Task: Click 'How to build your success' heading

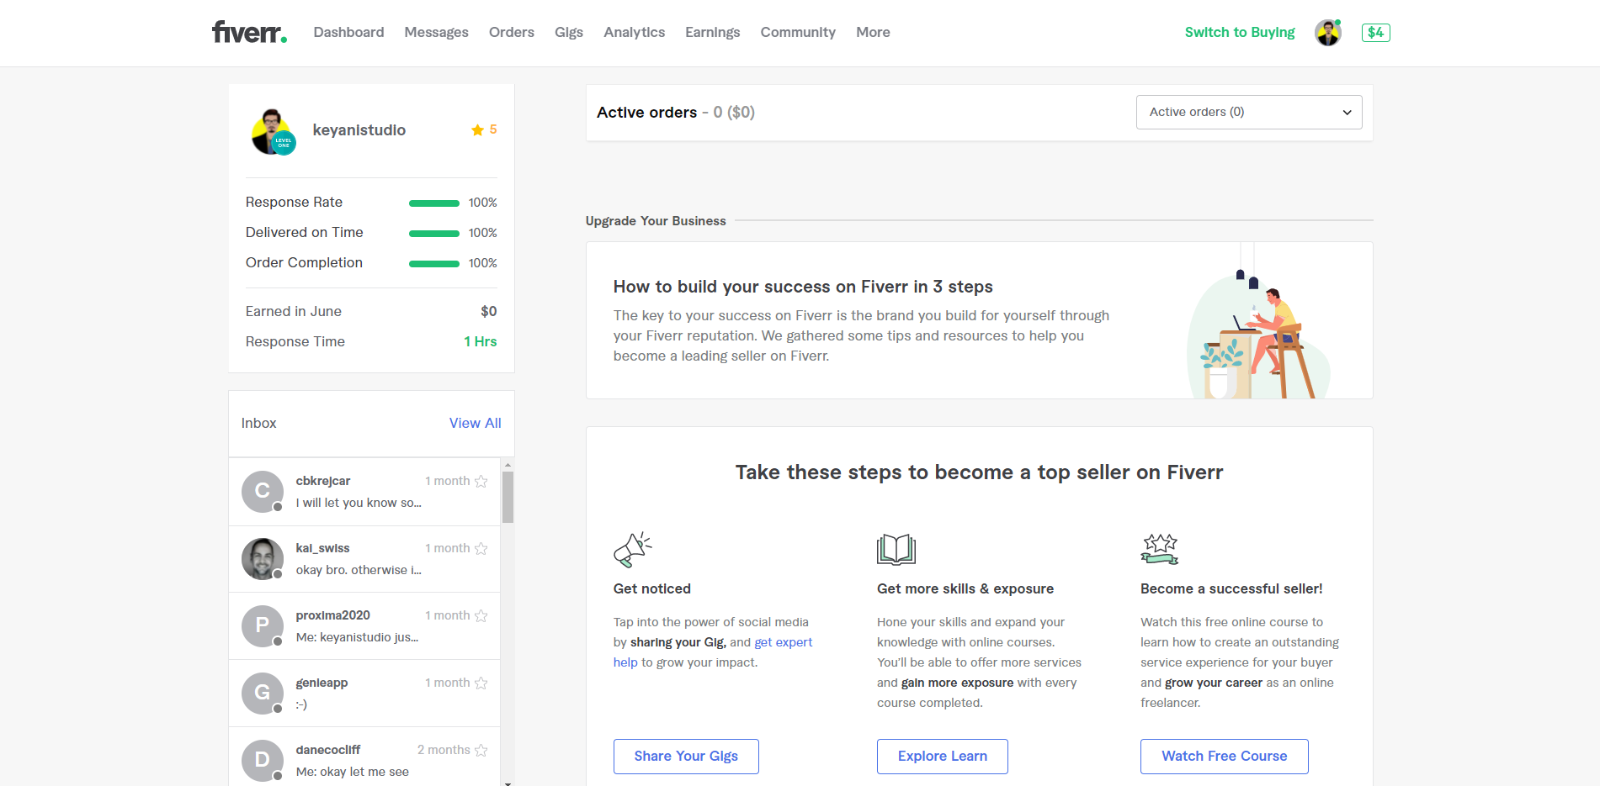Action: click(803, 287)
